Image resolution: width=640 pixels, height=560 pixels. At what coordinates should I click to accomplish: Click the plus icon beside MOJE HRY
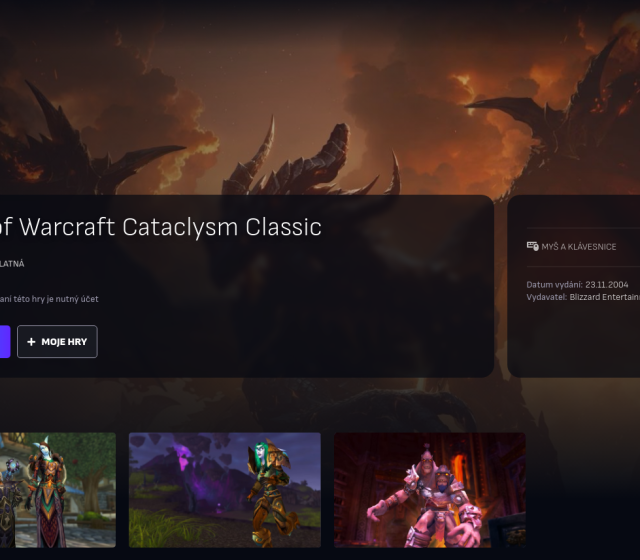31,342
